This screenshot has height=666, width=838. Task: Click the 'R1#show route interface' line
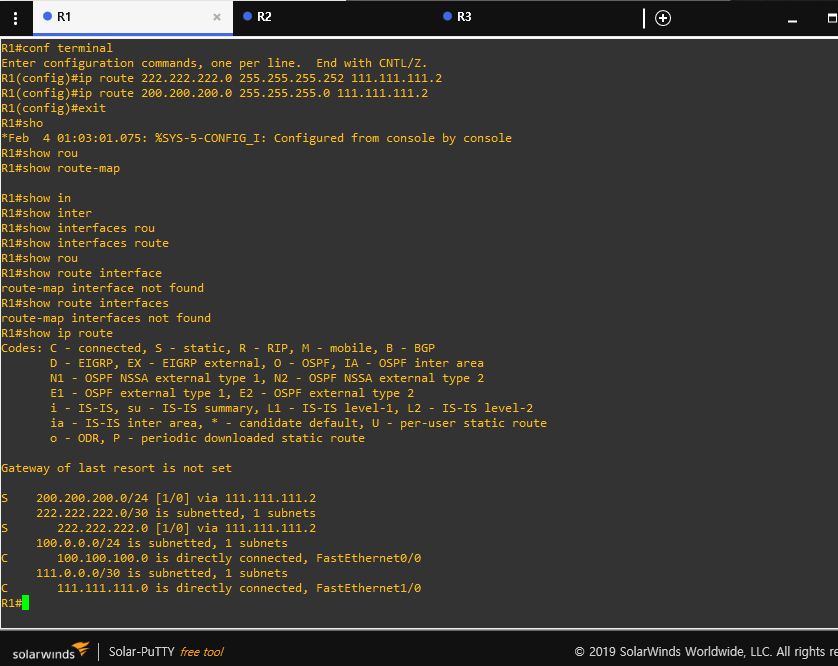81,273
